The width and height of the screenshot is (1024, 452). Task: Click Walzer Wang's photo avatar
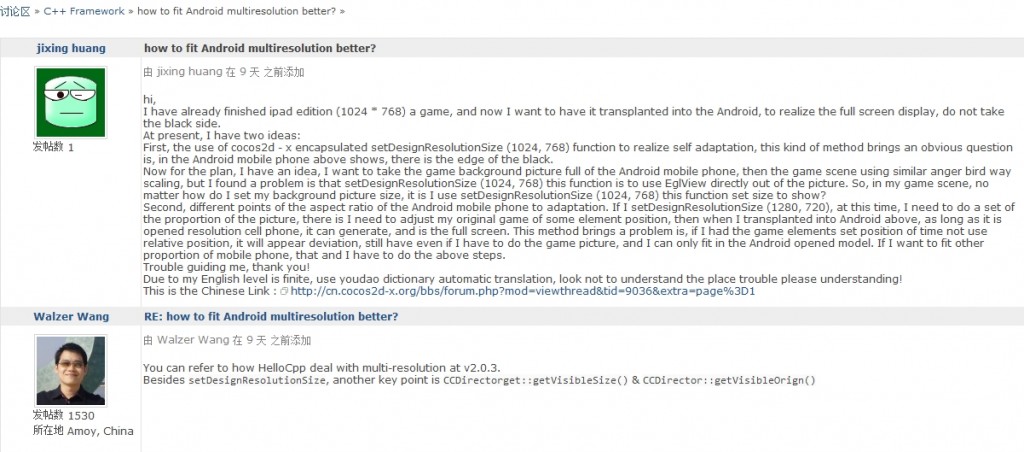(x=71, y=370)
